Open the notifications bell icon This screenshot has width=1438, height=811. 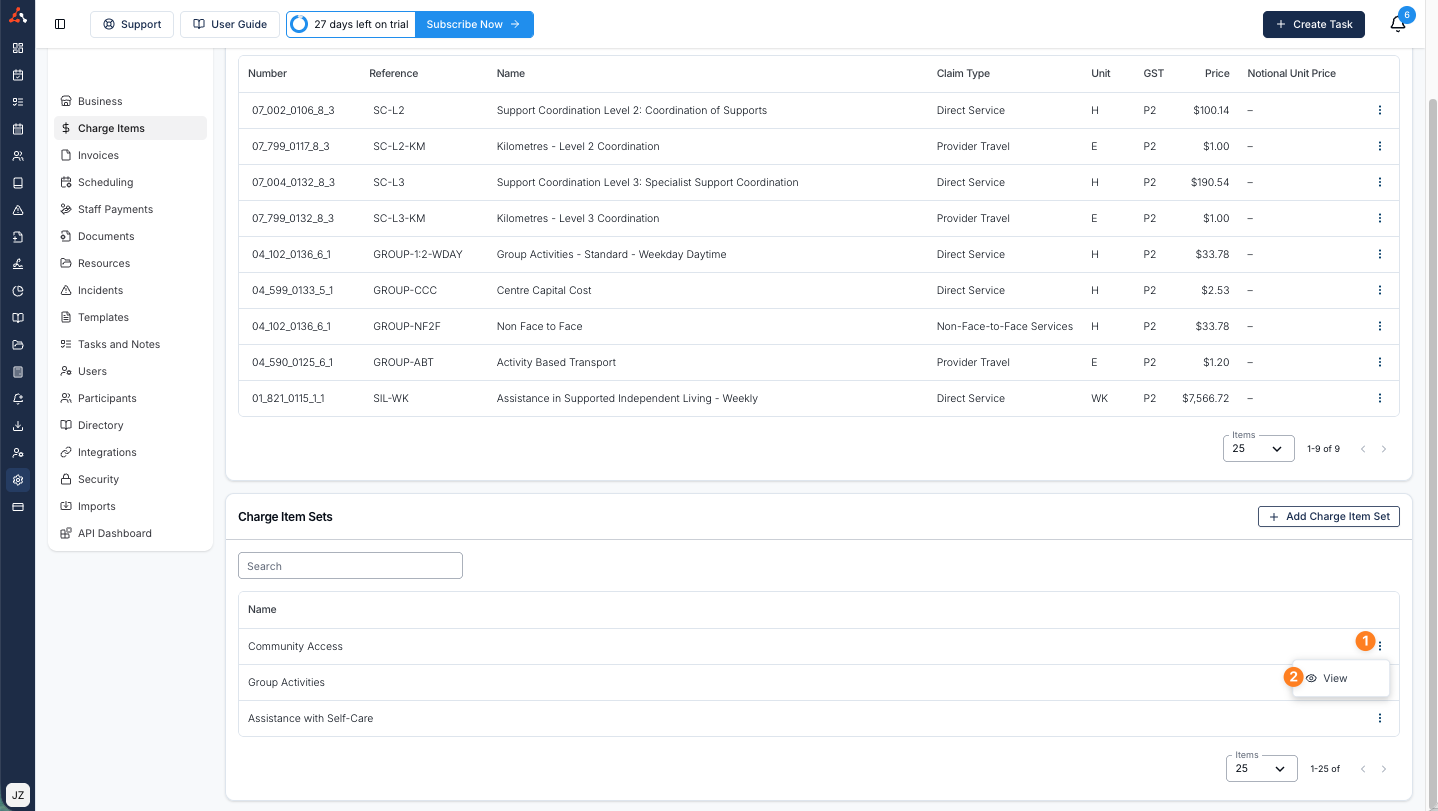point(1398,25)
